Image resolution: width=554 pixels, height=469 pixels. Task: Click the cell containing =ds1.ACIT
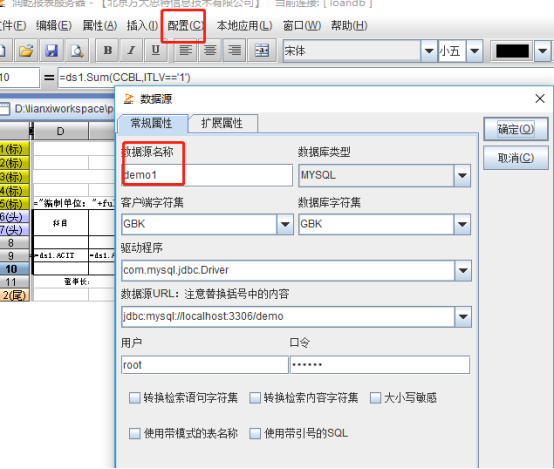[x=60, y=256]
